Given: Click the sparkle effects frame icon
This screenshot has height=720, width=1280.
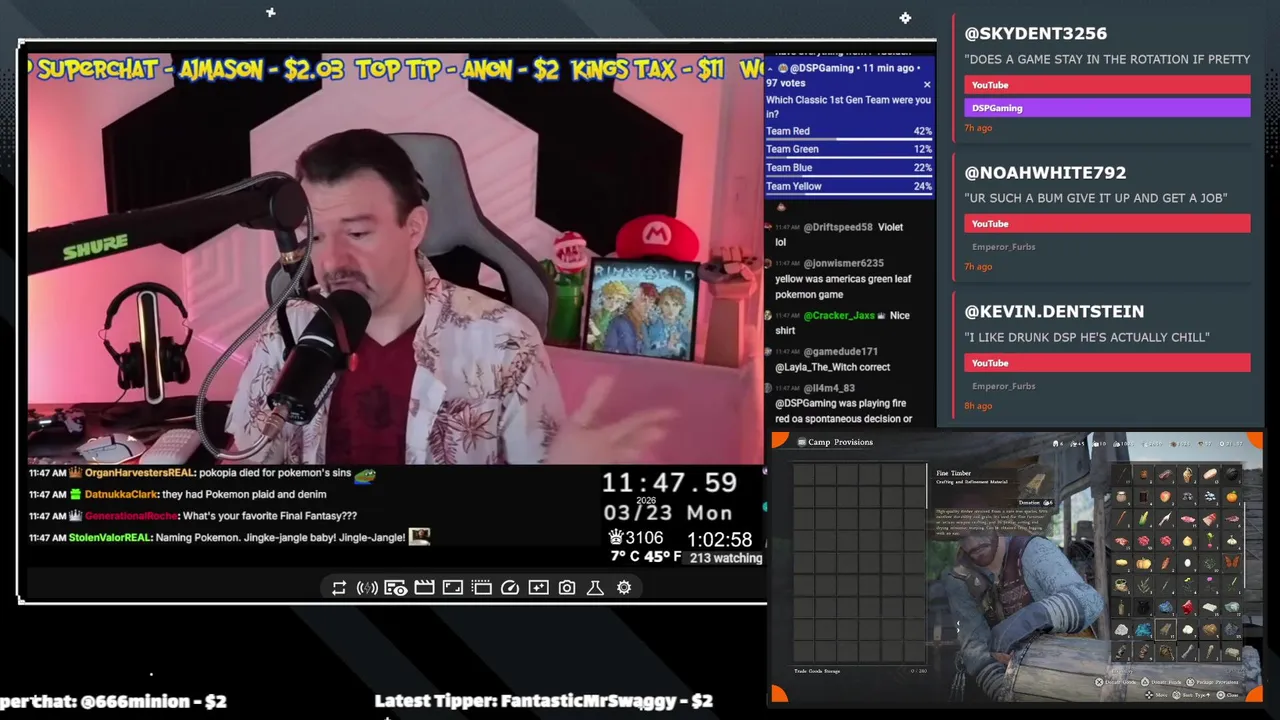Looking at the screenshot, I should pyautogui.click(x=538, y=588).
